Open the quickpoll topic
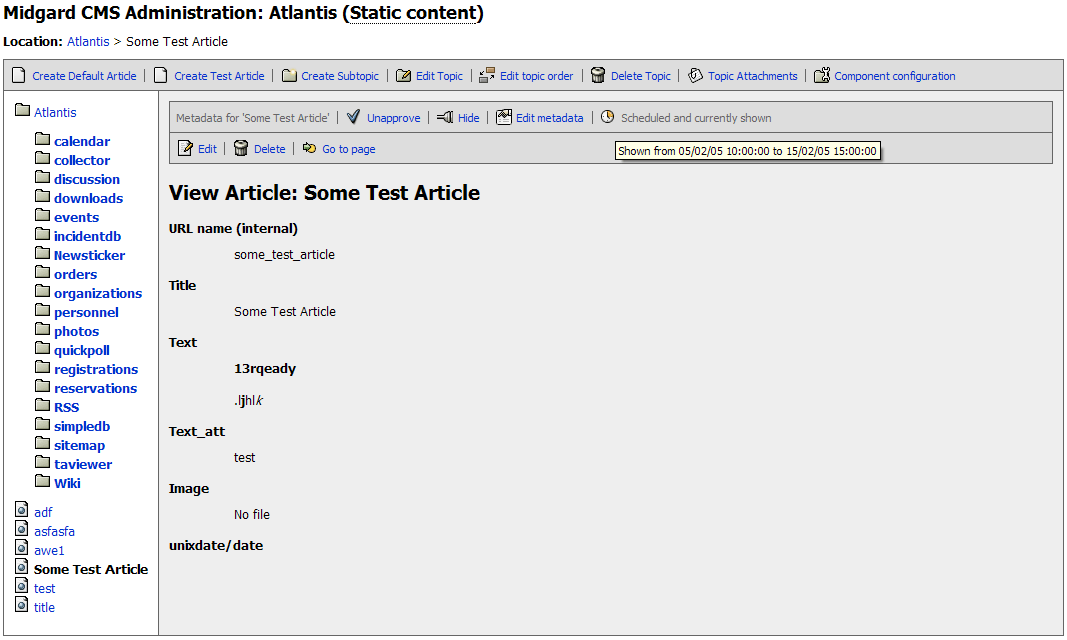 coord(82,351)
